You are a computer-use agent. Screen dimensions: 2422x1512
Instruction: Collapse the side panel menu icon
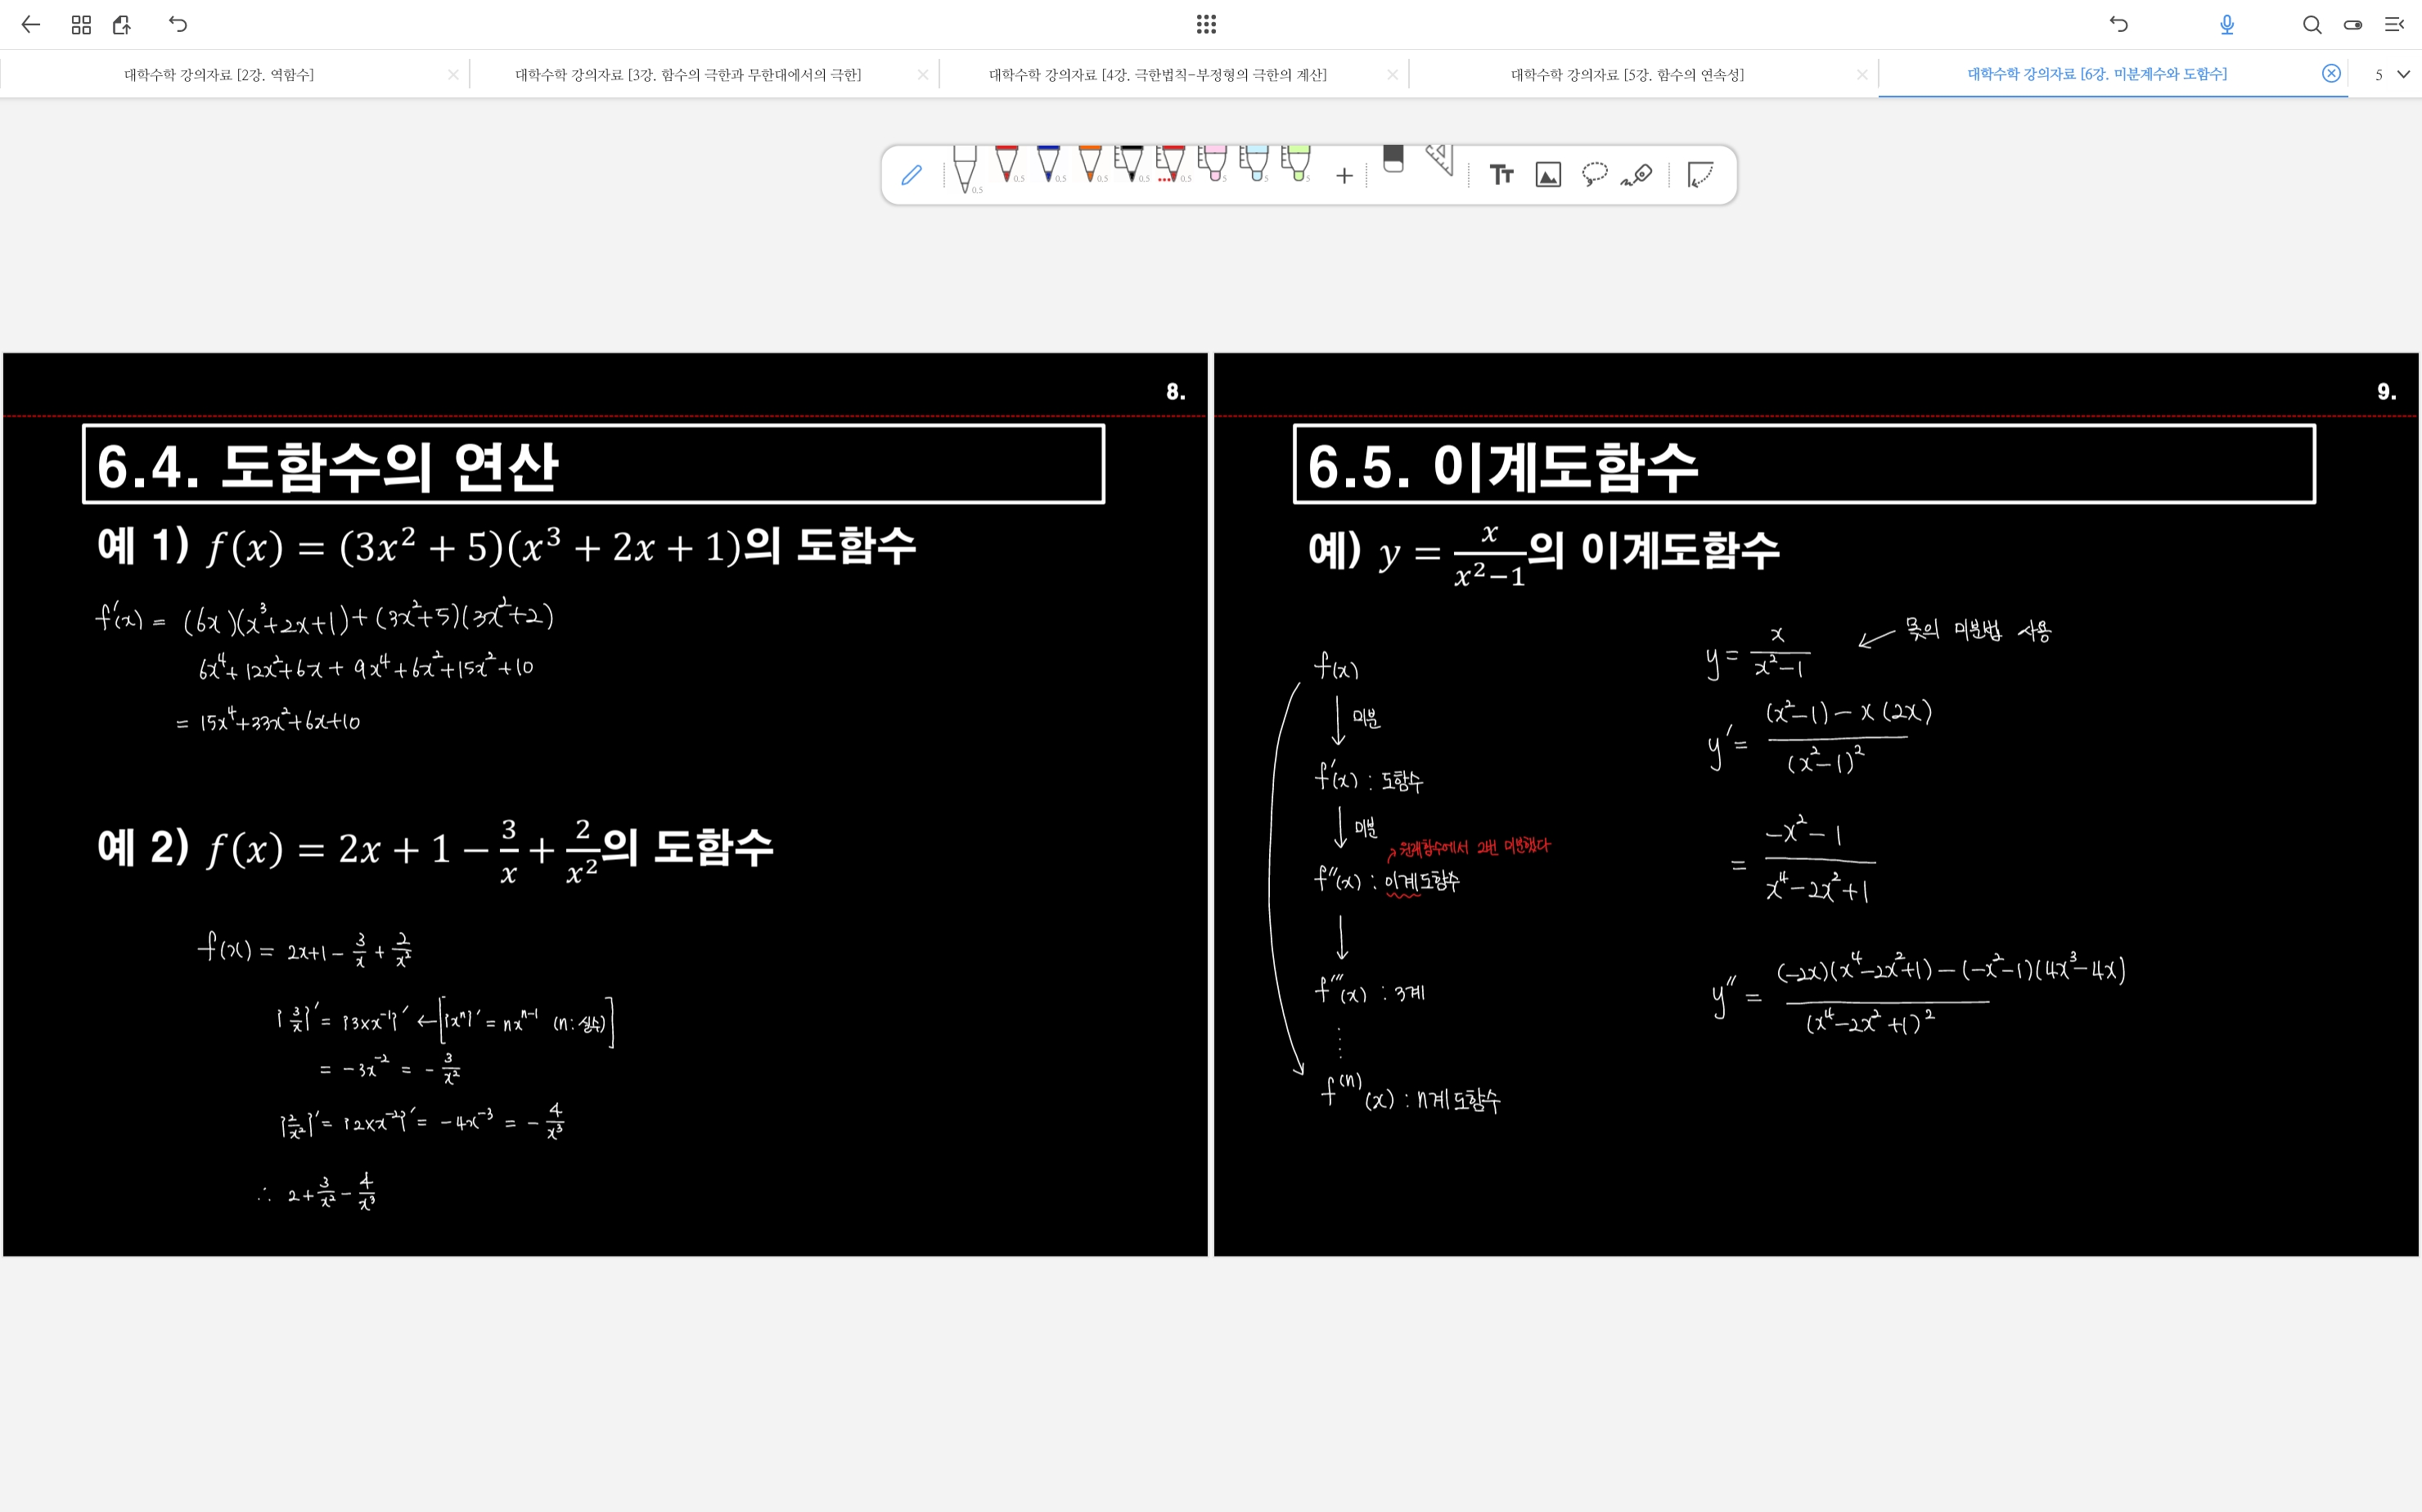tap(2394, 25)
